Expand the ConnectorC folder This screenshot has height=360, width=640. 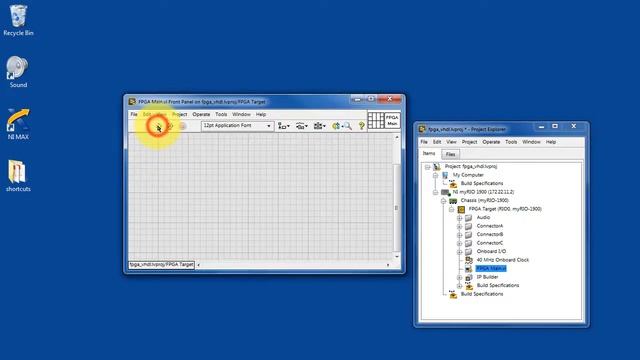pos(459,244)
